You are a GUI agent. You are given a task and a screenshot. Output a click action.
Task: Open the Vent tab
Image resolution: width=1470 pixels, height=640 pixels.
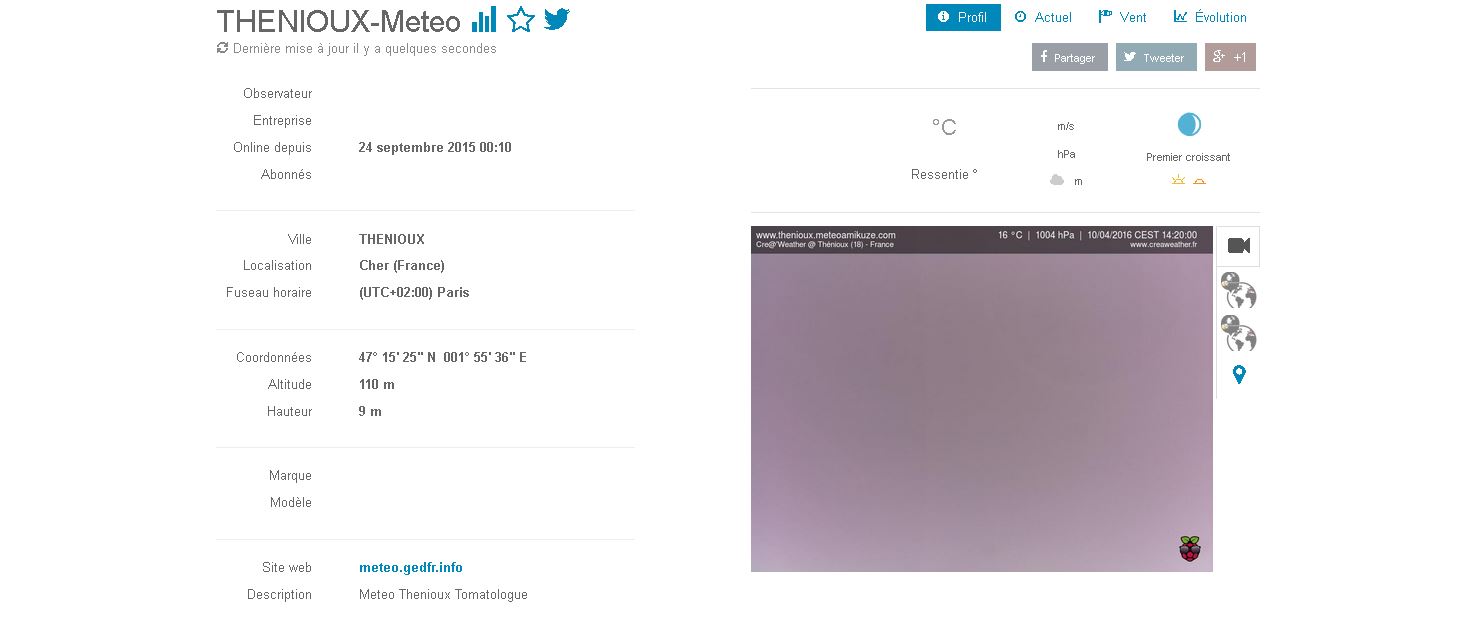(x=1123, y=17)
